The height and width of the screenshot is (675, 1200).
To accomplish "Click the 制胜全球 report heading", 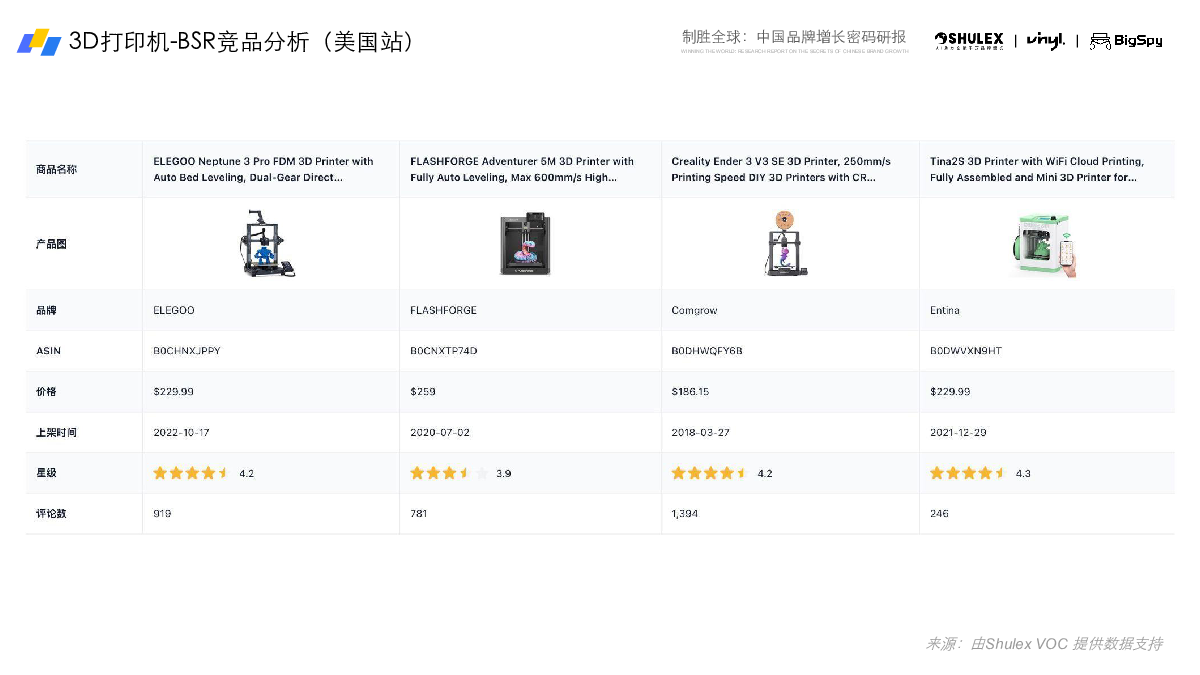I will click(x=794, y=37).
